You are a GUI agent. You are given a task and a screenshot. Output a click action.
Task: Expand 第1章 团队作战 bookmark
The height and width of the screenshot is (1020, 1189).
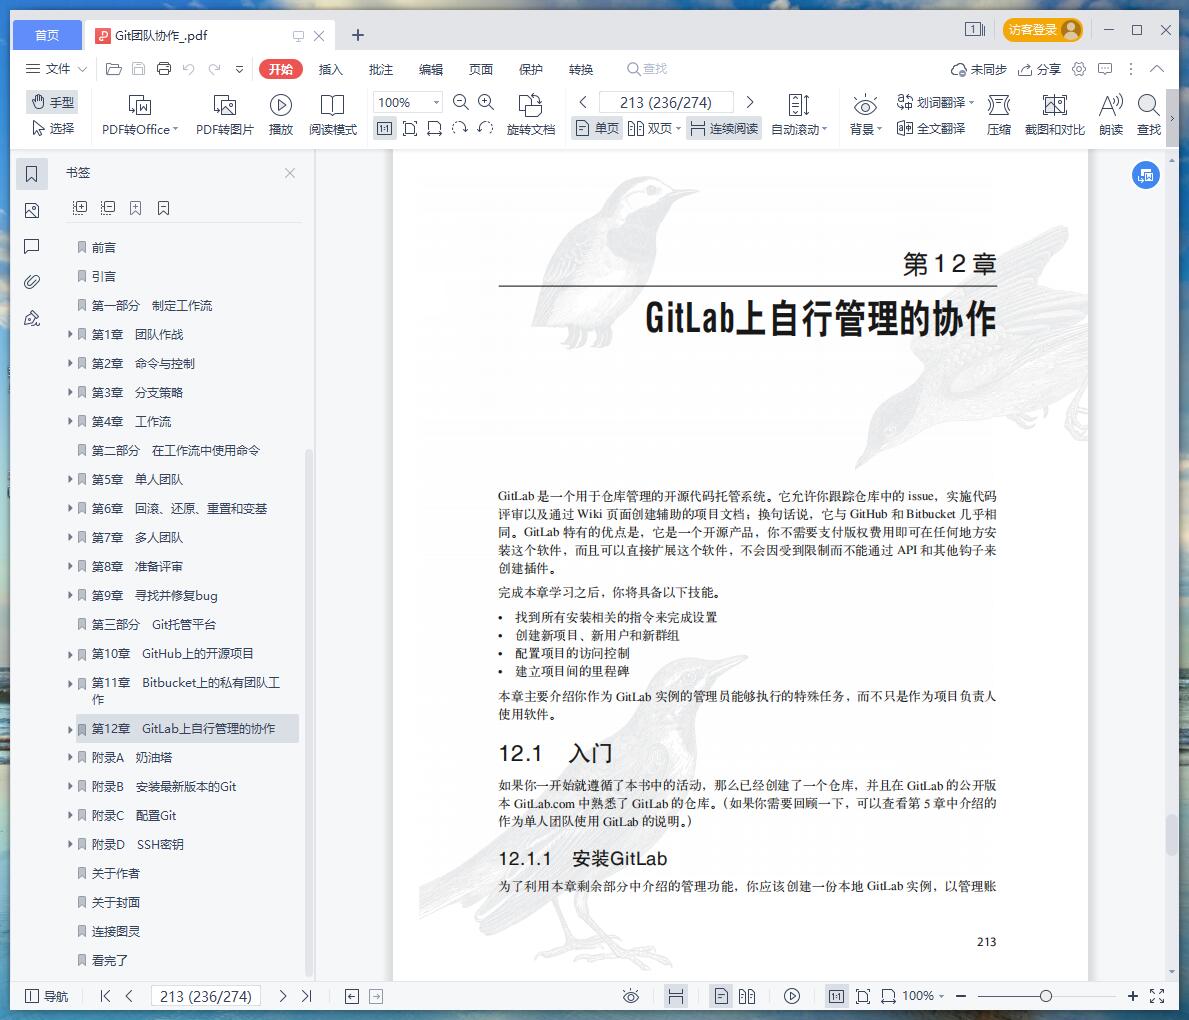[x=70, y=334]
